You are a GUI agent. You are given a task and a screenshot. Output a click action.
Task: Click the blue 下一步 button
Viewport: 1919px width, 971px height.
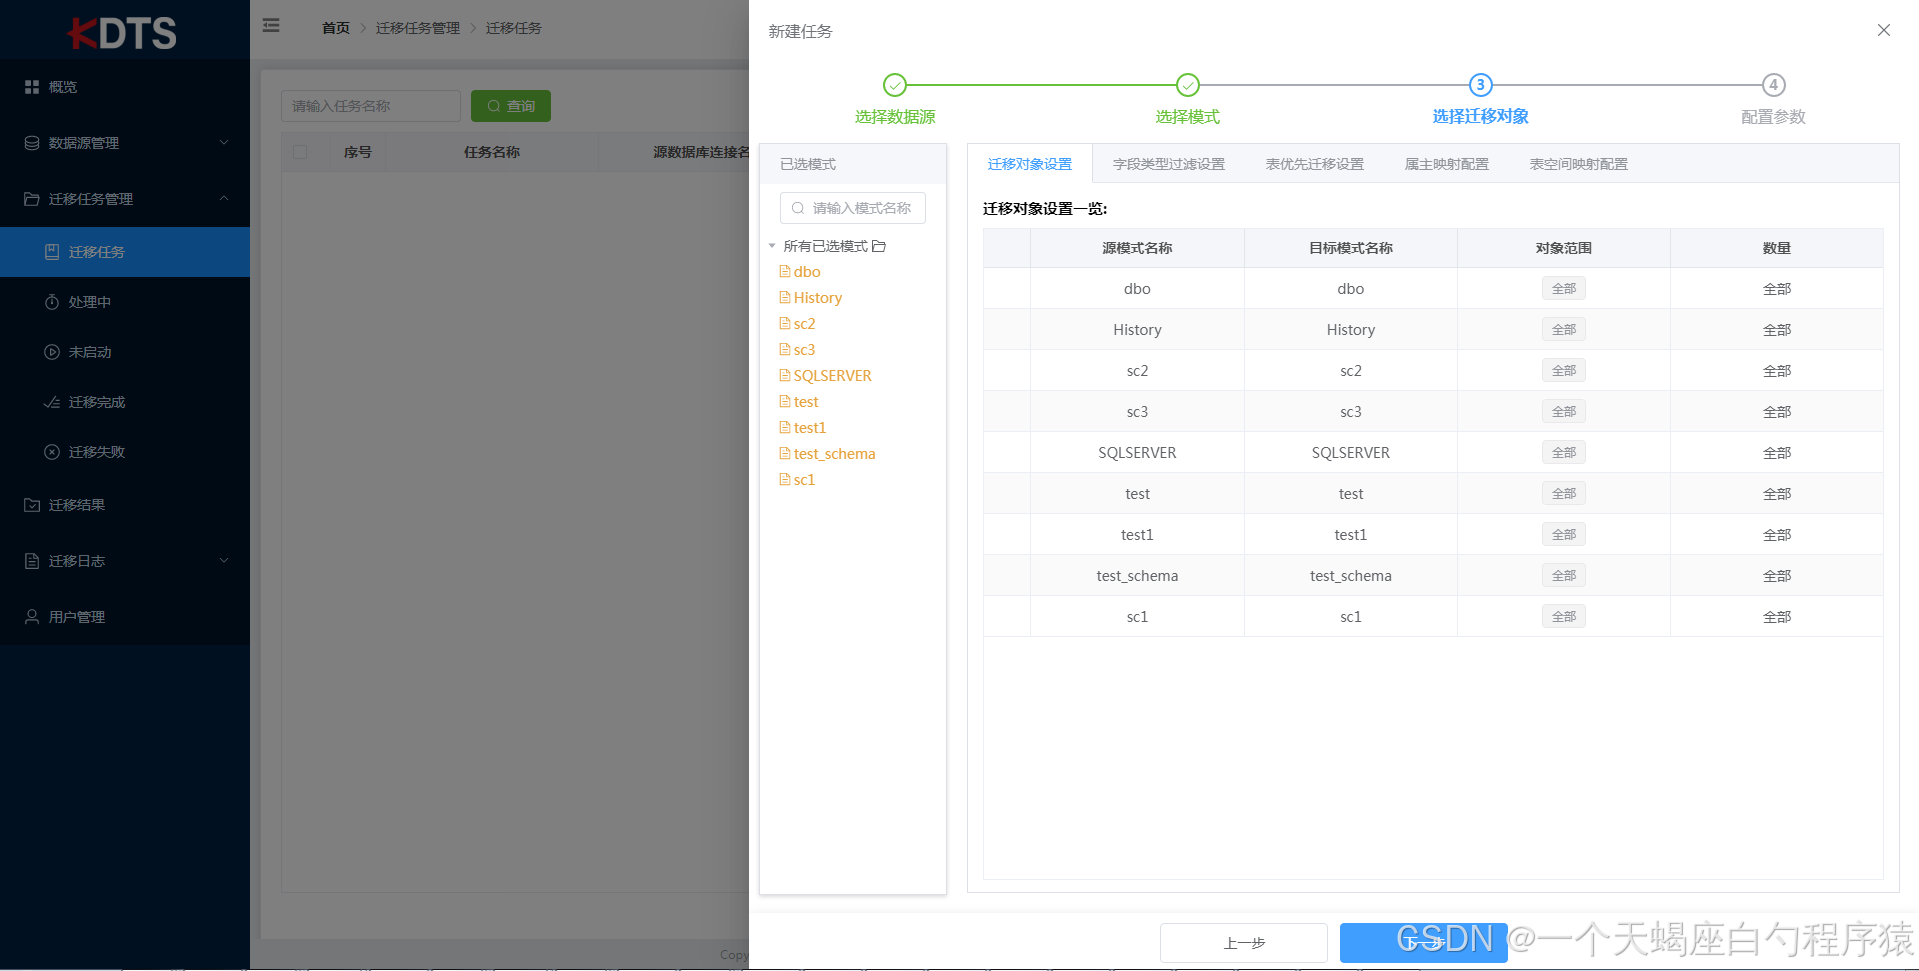click(1423, 942)
